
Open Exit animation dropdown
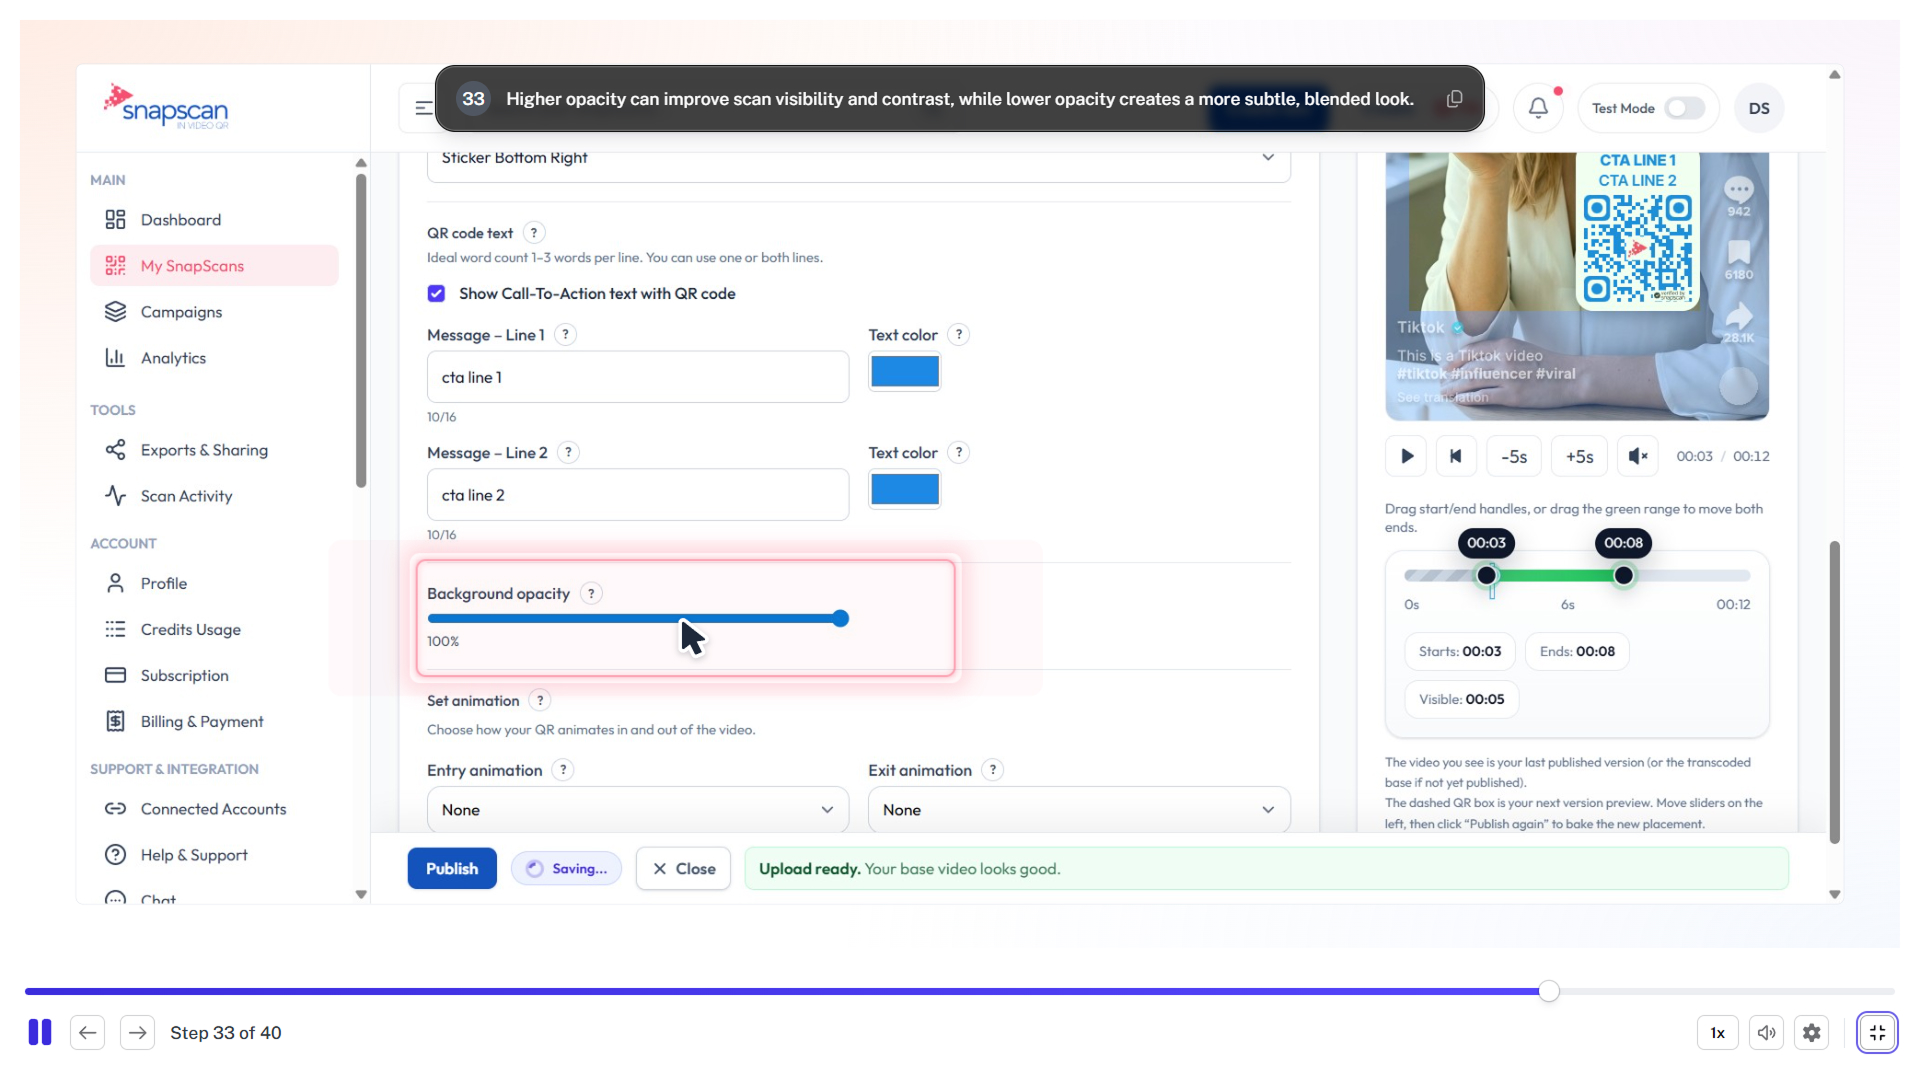click(1079, 810)
